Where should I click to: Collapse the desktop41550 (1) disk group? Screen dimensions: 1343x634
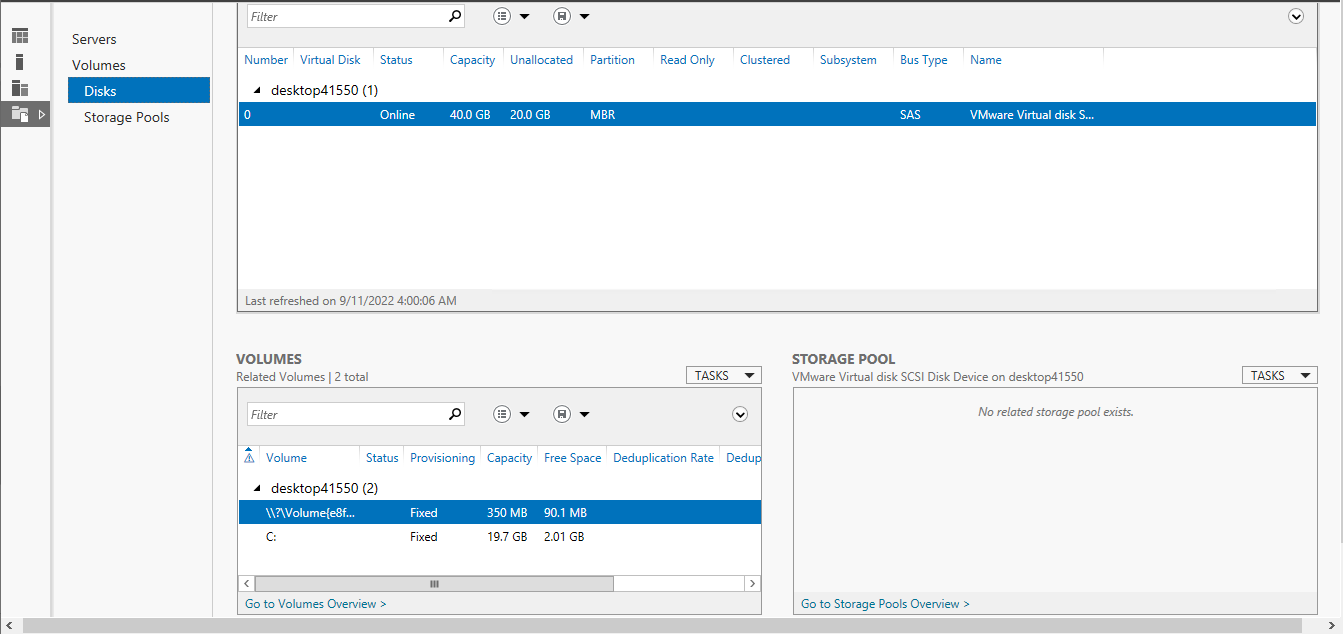point(257,90)
